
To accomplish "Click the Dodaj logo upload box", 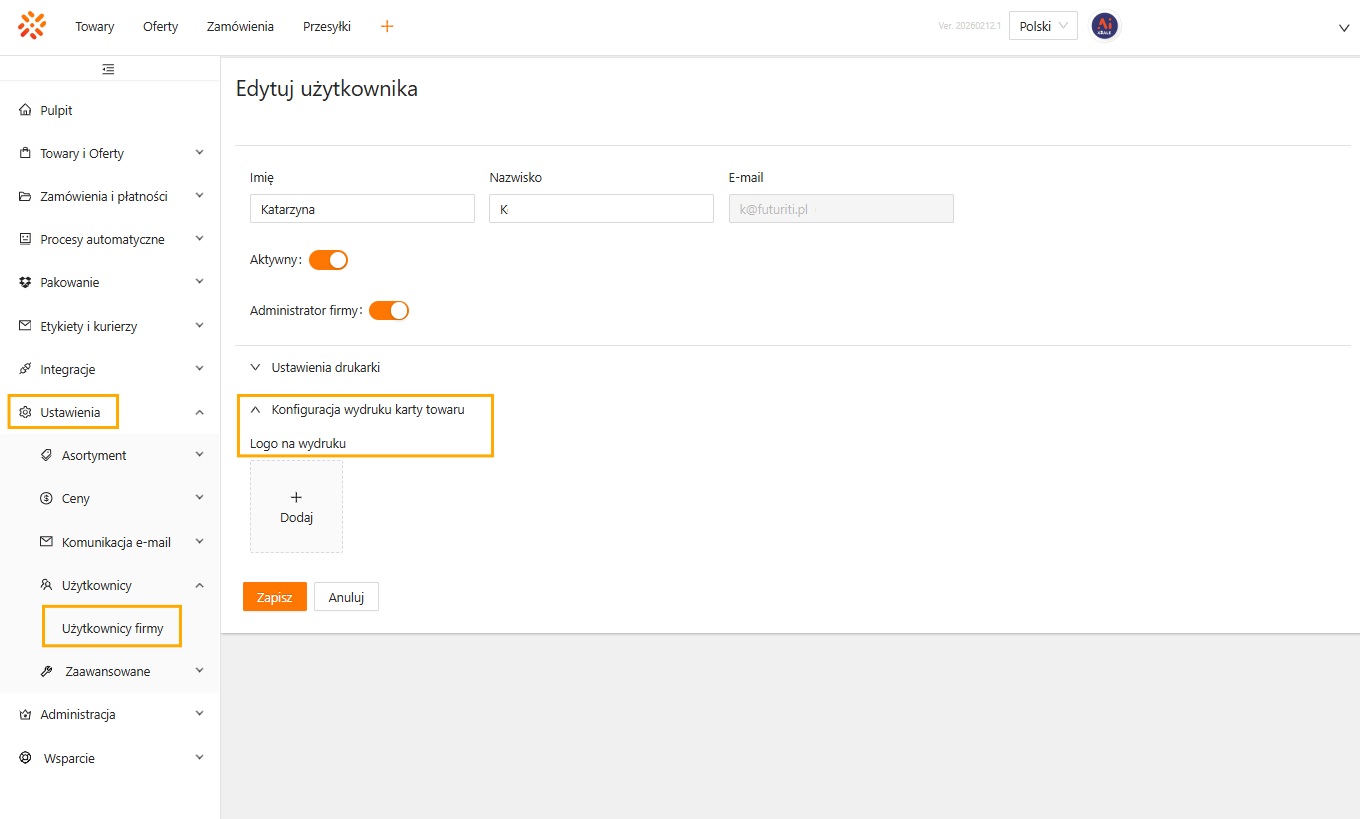I will (296, 506).
